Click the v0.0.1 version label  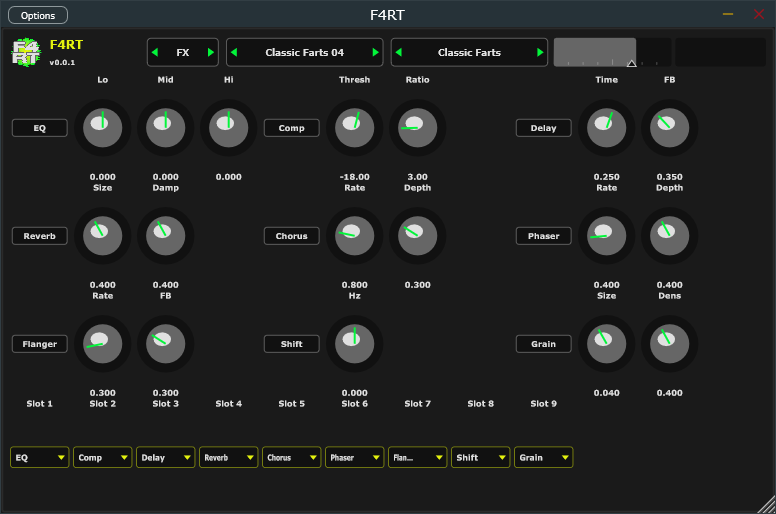[62, 62]
